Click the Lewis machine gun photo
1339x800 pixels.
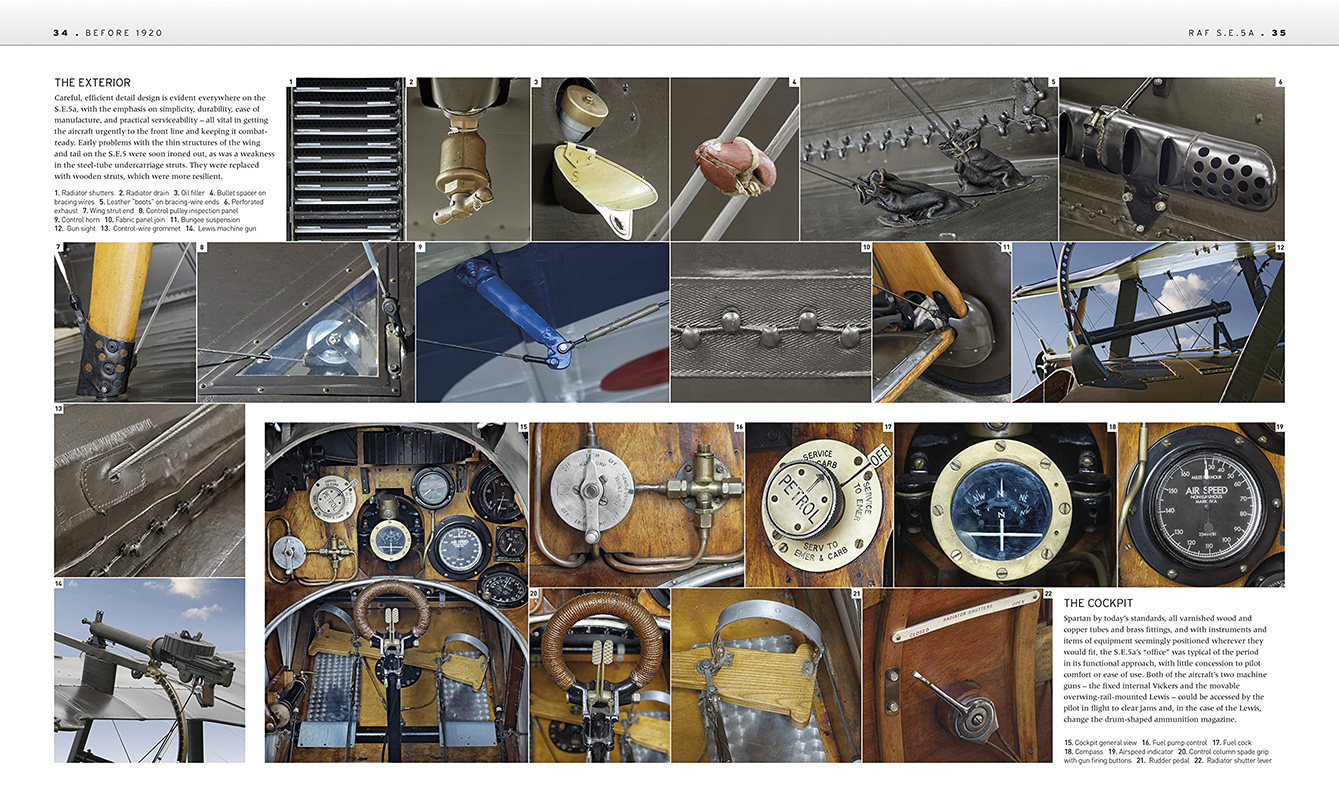[x=149, y=670]
